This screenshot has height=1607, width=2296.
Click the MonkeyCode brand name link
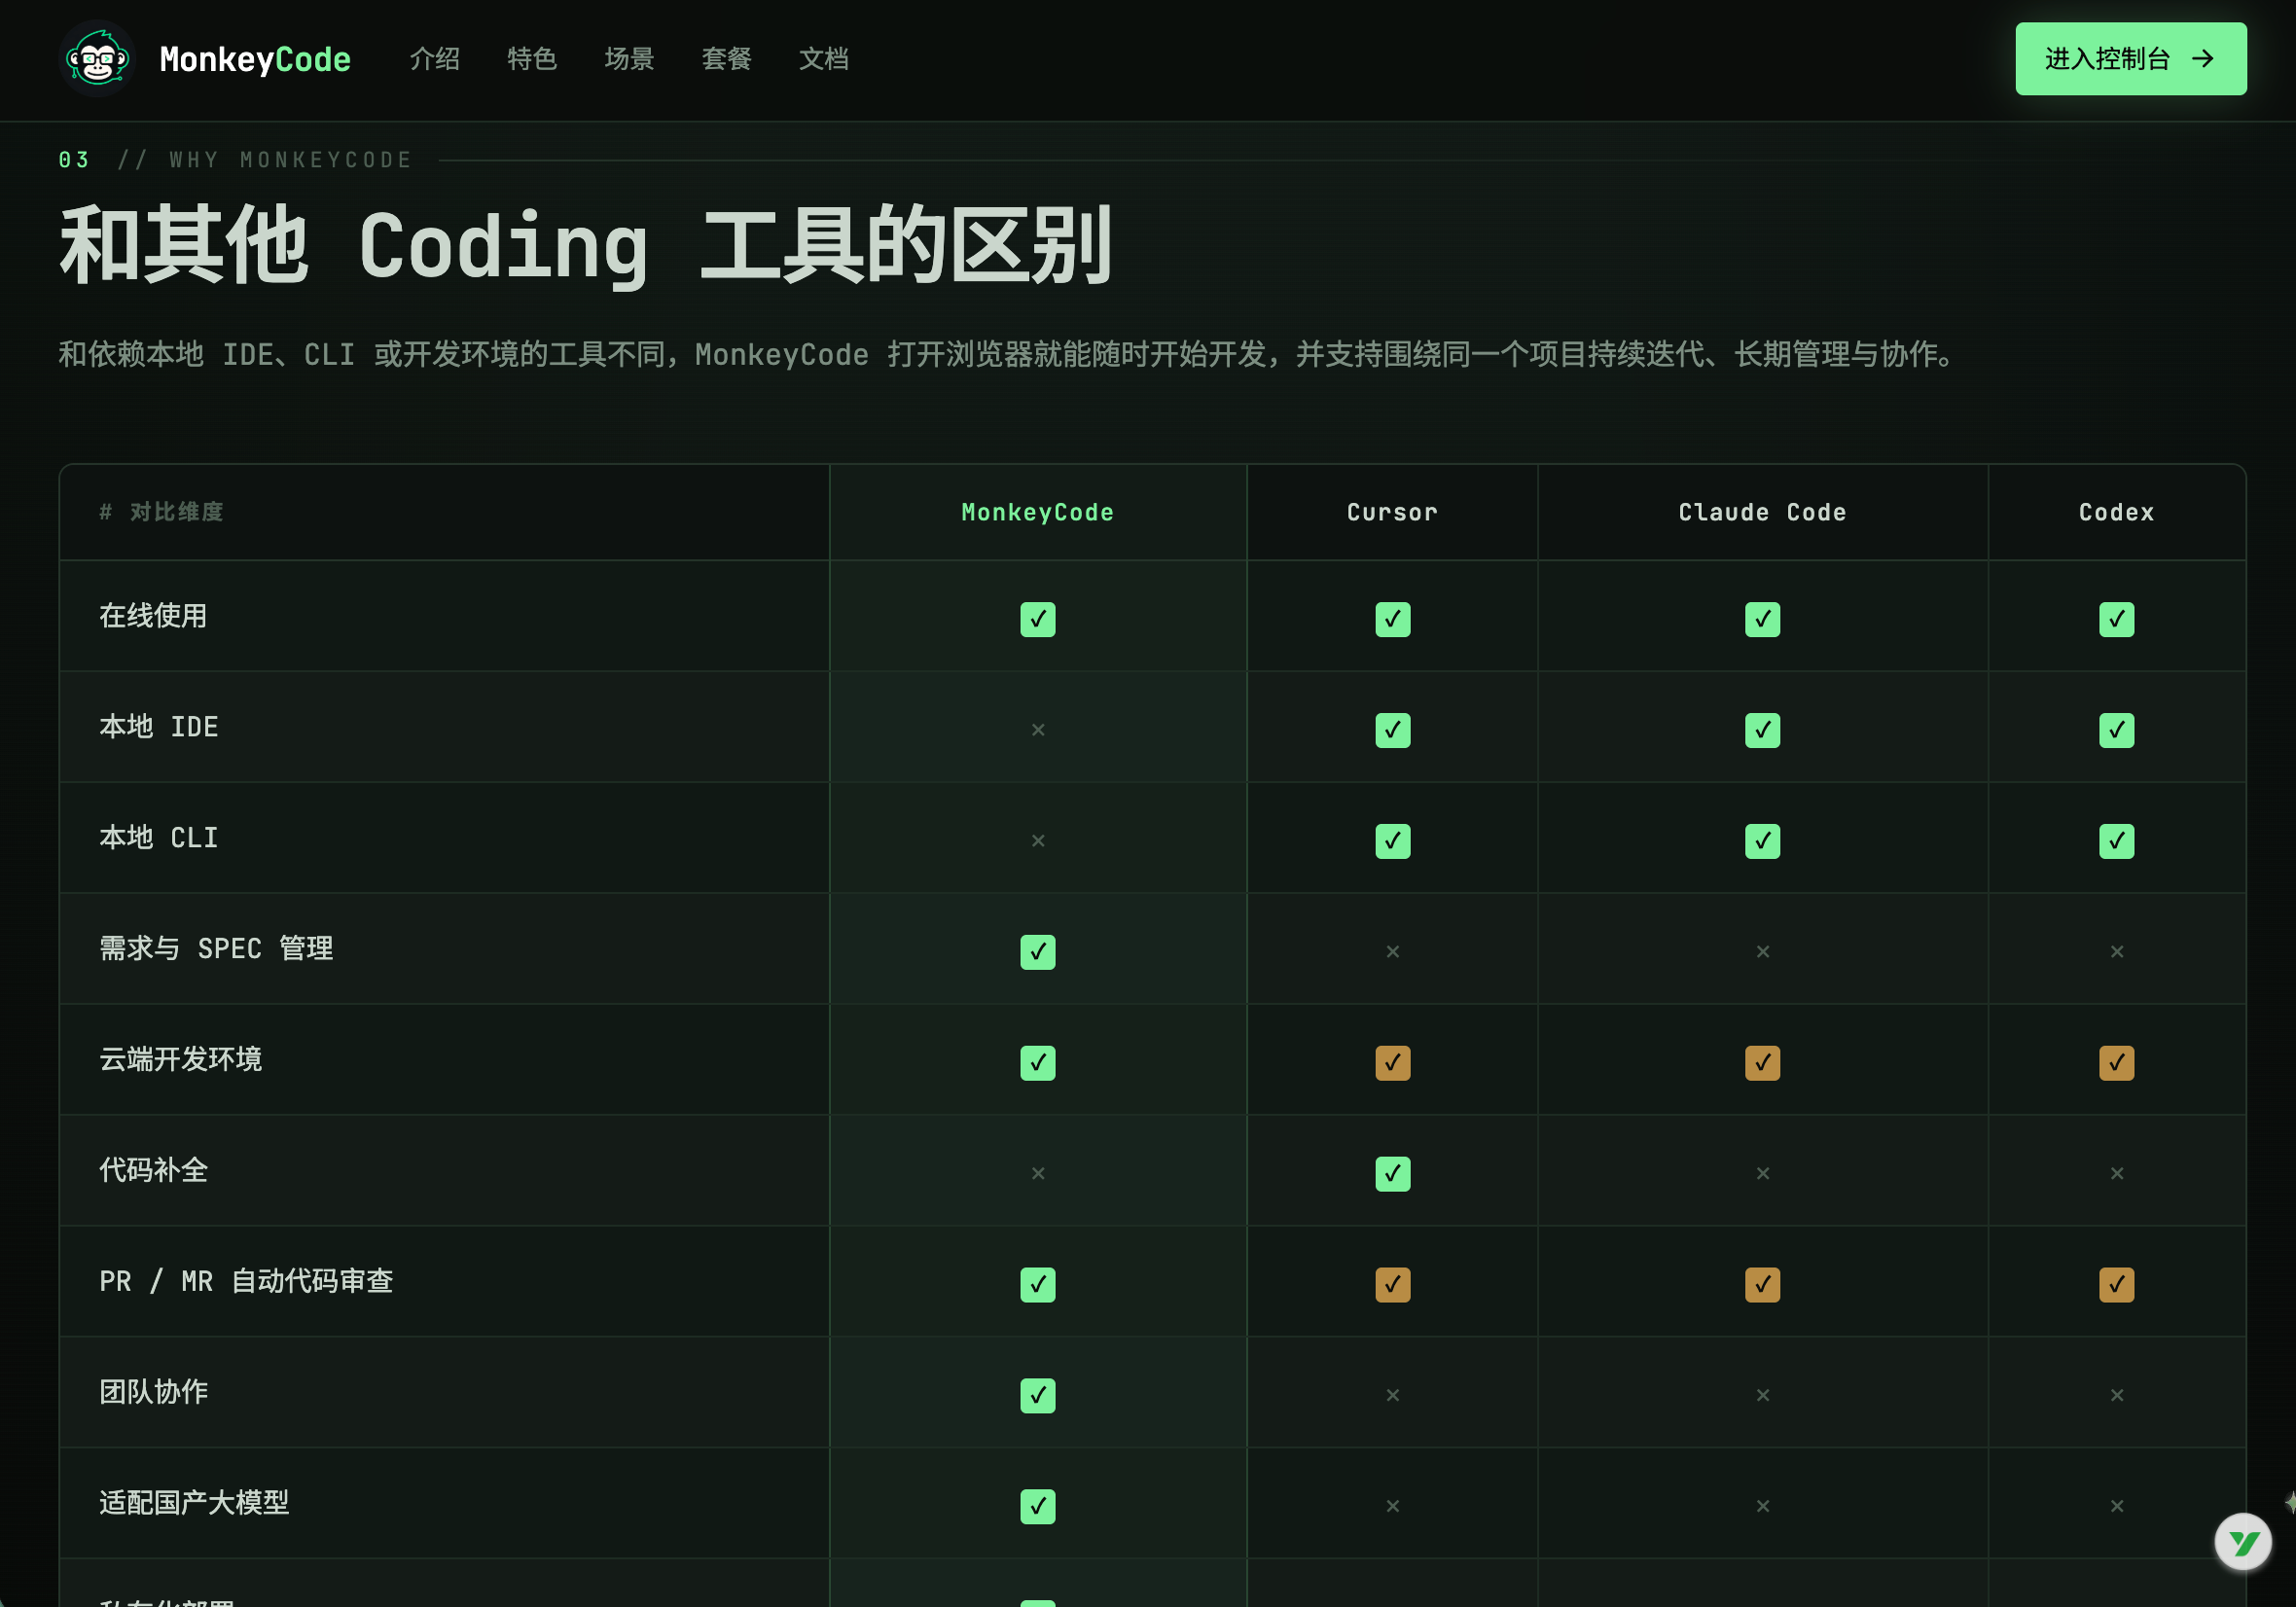coord(255,59)
